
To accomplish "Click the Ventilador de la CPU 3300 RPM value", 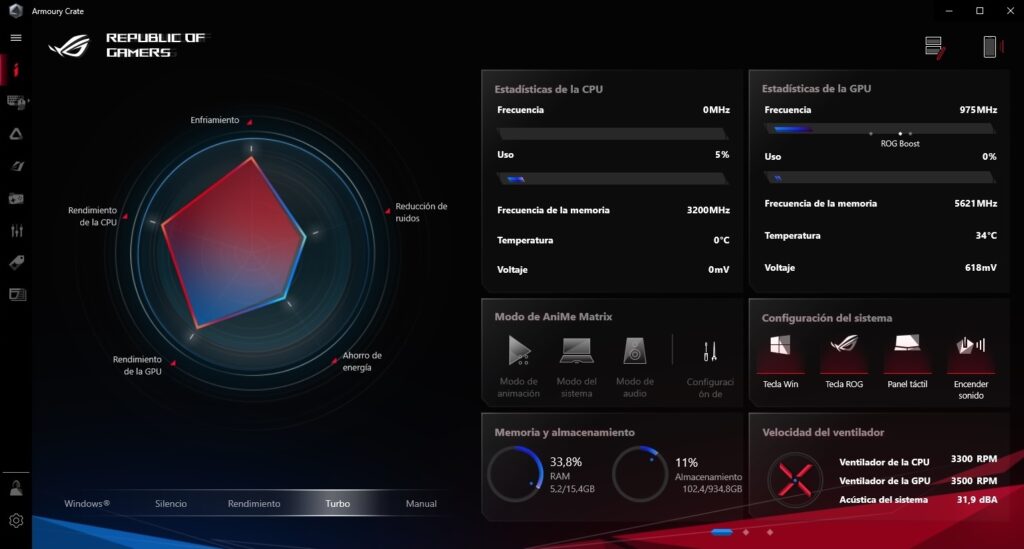I will coord(974,459).
